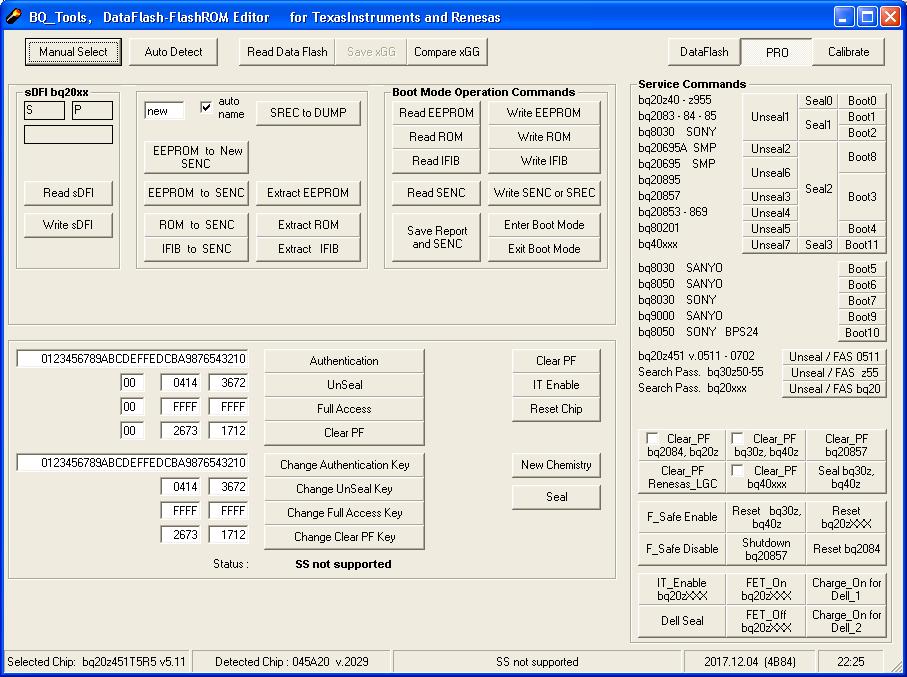Screen dimensions: 907x677
Task: Click the Manual Select button
Action: pos(73,52)
